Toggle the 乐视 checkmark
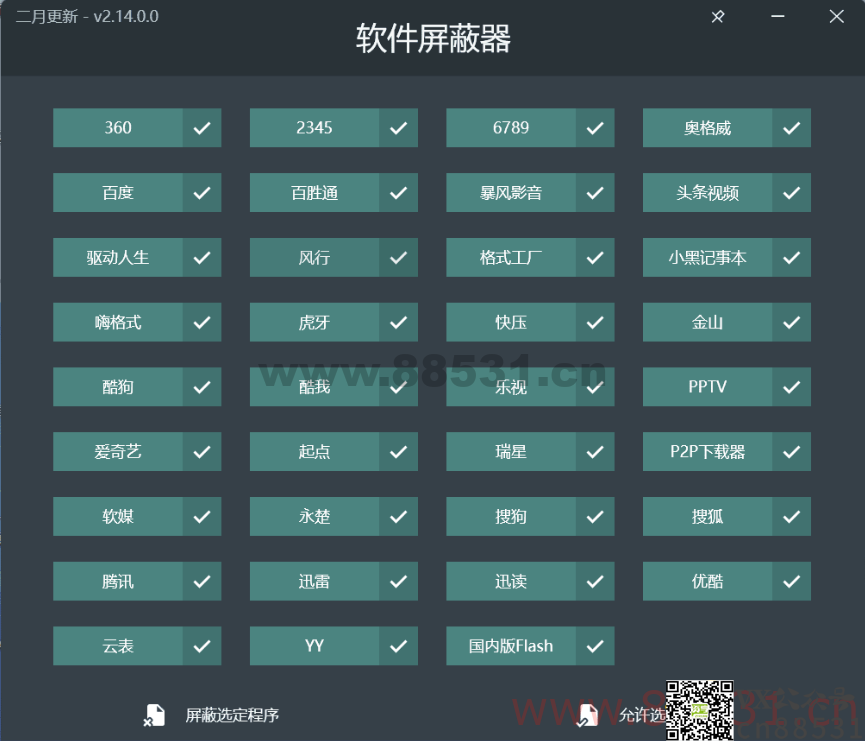The width and height of the screenshot is (865, 741). pyautogui.click(x=595, y=387)
